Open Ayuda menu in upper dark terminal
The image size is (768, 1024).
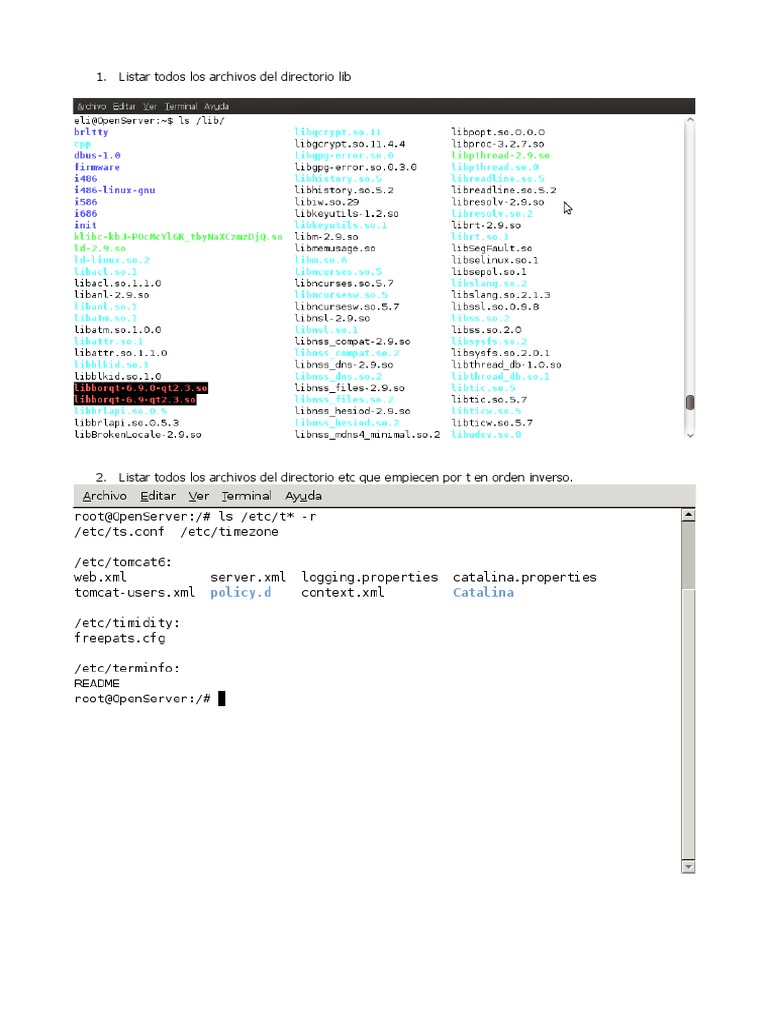(x=216, y=106)
